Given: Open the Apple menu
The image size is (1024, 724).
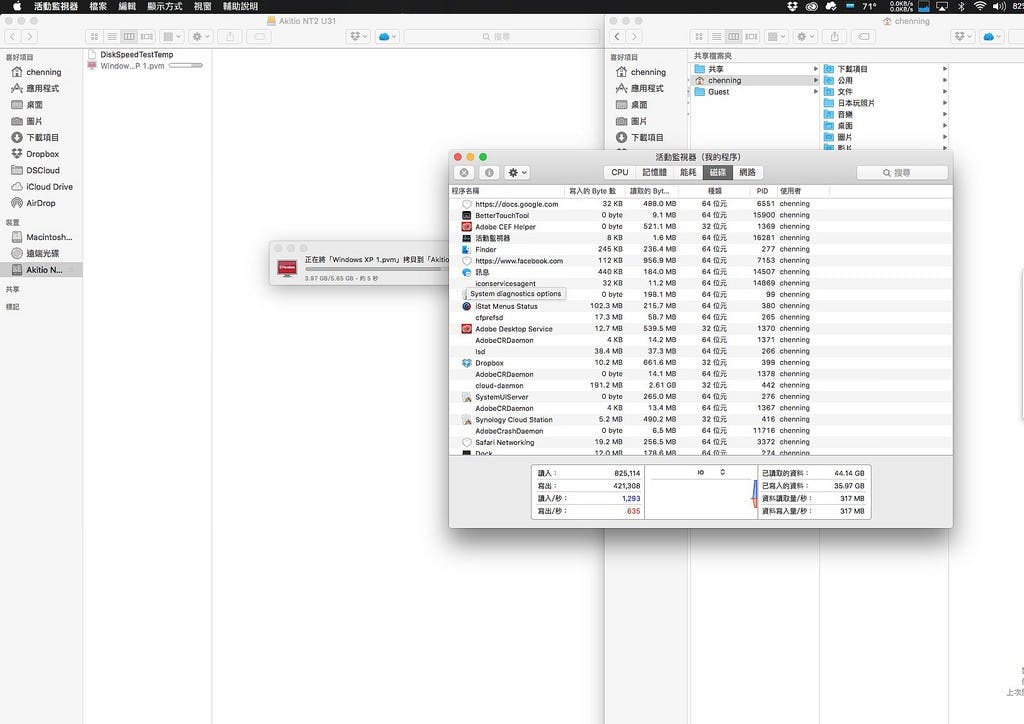Looking at the screenshot, I should click(x=17, y=7).
